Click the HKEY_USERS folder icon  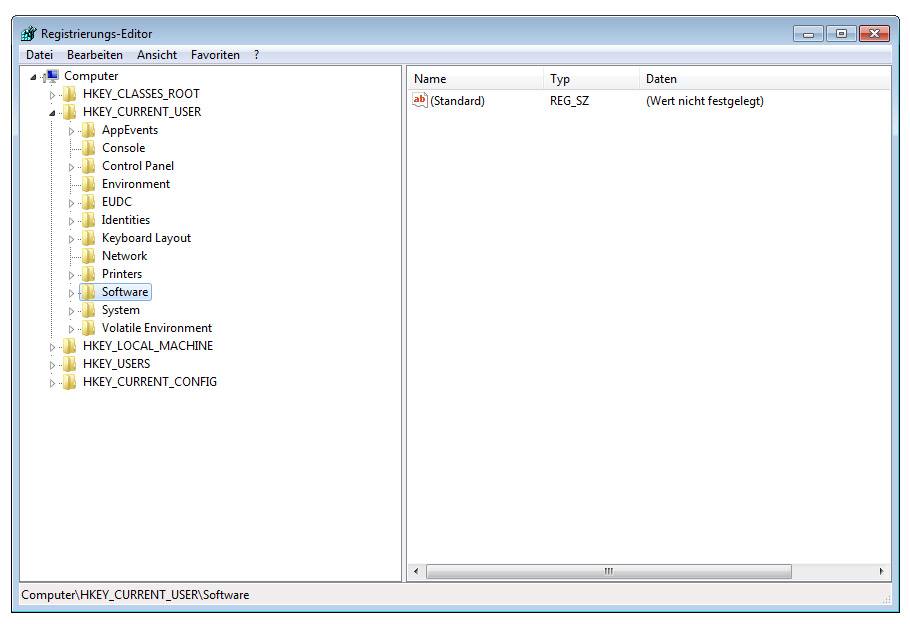(69, 364)
